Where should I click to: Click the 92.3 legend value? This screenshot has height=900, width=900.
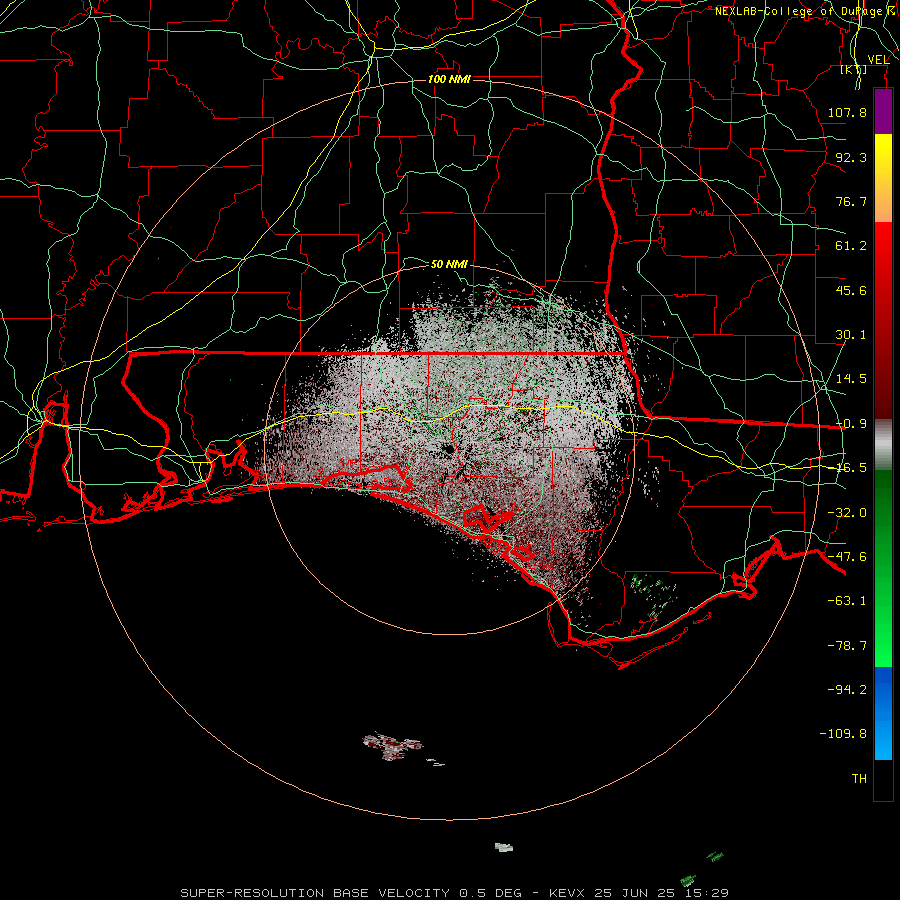(x=851, y=157)
